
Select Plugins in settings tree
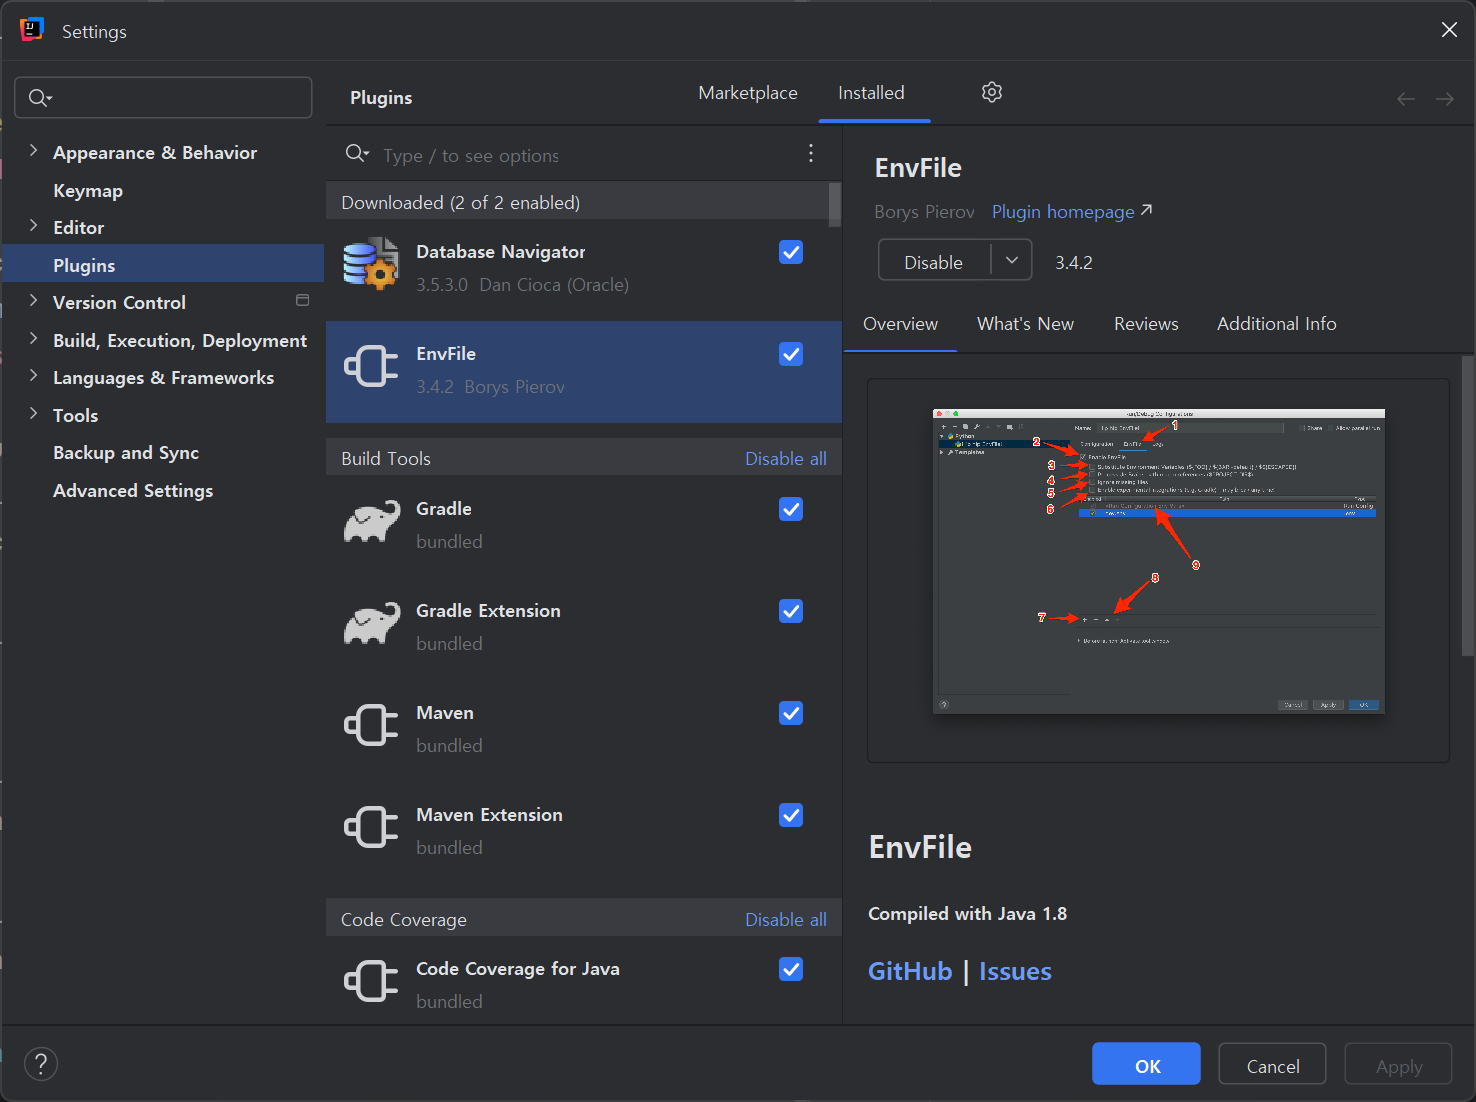163,265
